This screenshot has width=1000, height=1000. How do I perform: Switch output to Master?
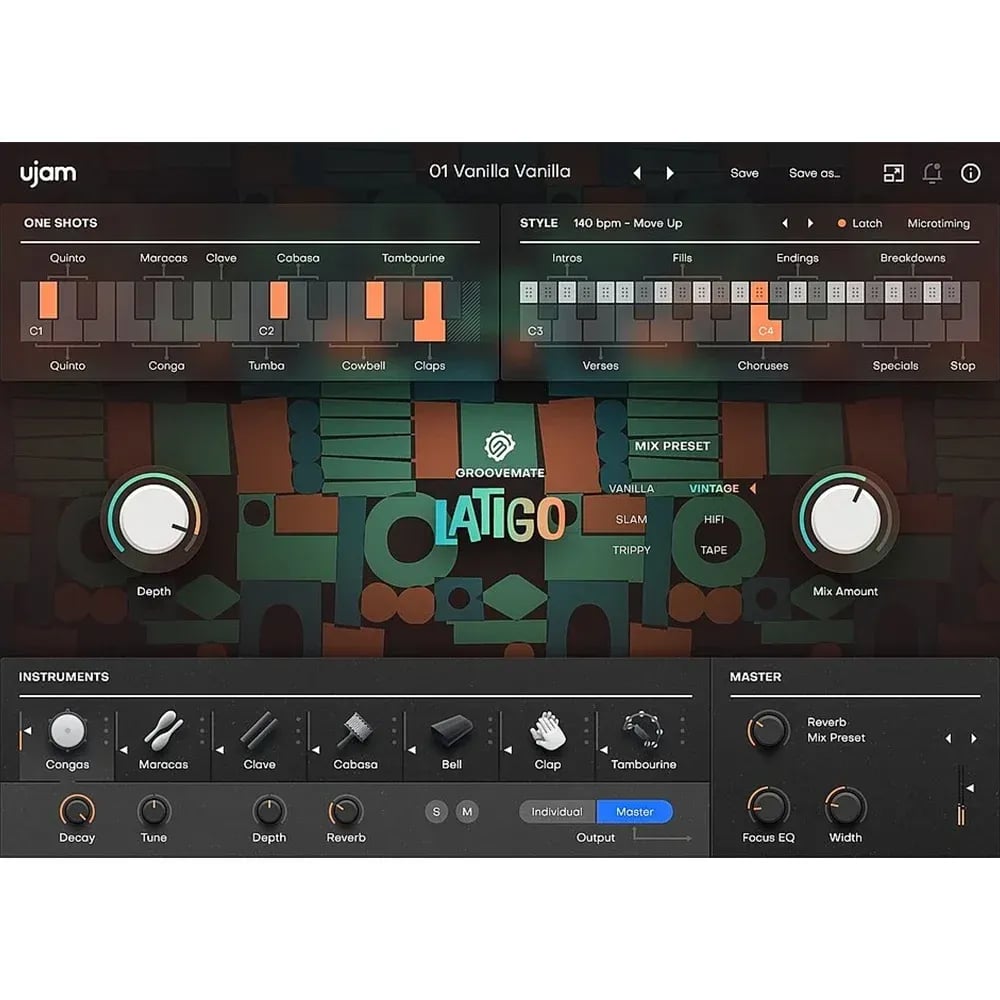coord(635,811)
